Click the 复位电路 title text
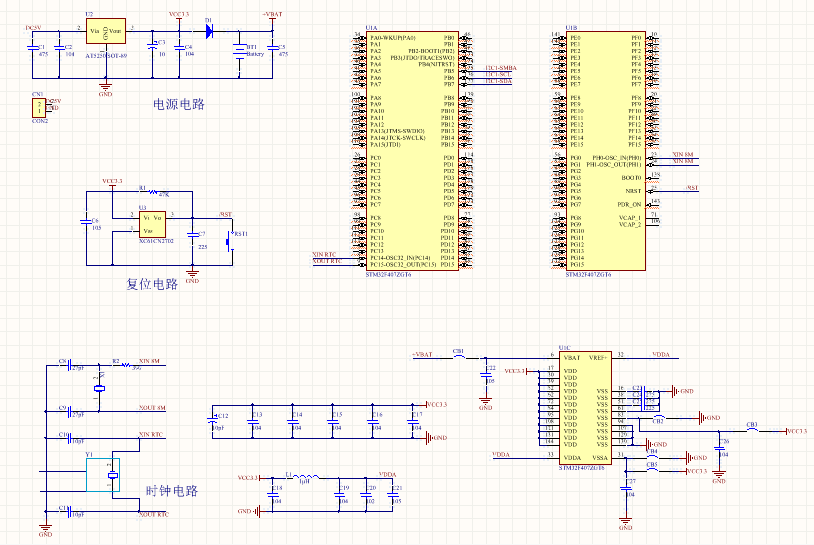This screenshot has width=814, height=545. (151, 284)
